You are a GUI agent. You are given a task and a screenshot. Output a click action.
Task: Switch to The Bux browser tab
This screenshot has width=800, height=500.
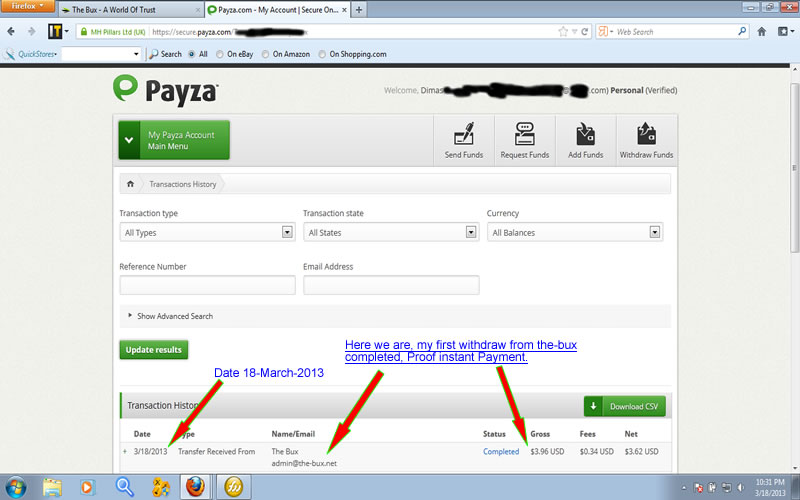click(131, 10)
